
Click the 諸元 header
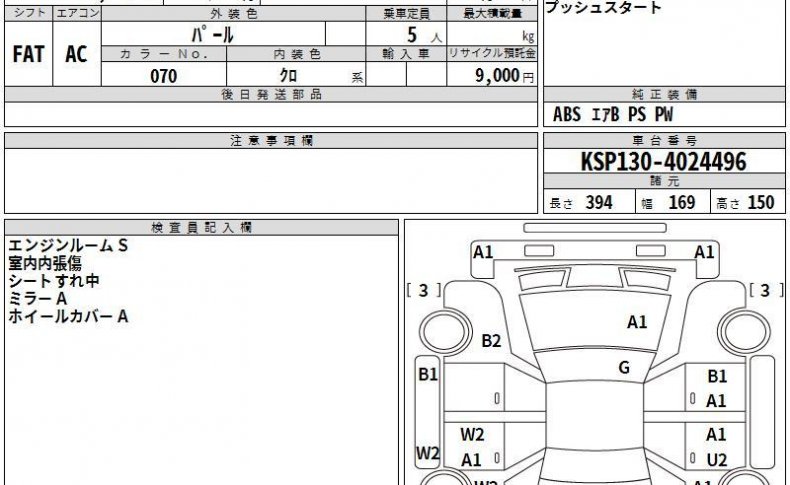[664, 181]
